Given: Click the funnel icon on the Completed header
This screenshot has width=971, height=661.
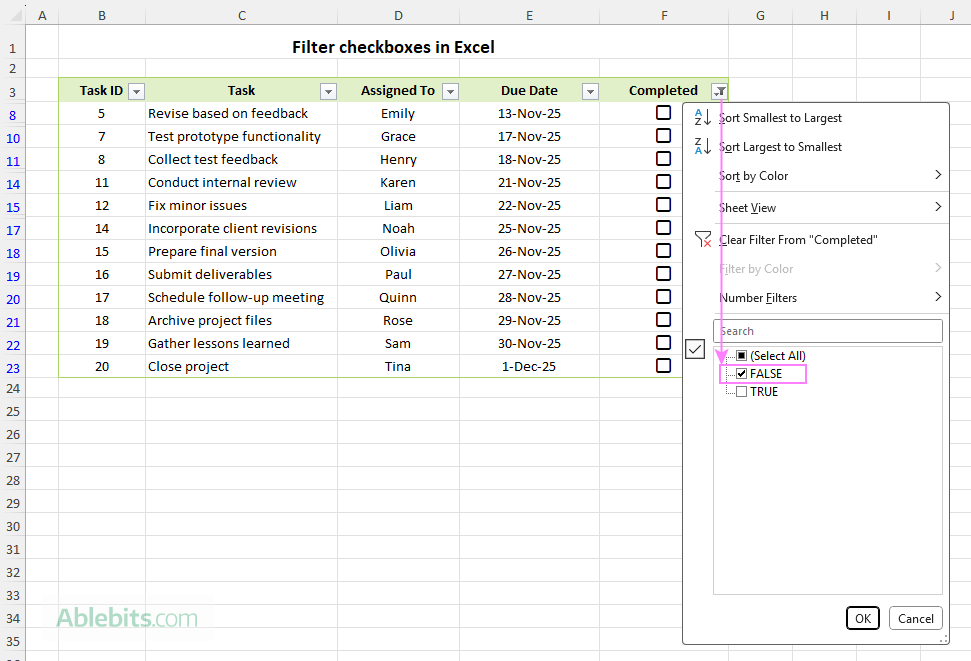Looking at the screenshot, I should [719, 90].
